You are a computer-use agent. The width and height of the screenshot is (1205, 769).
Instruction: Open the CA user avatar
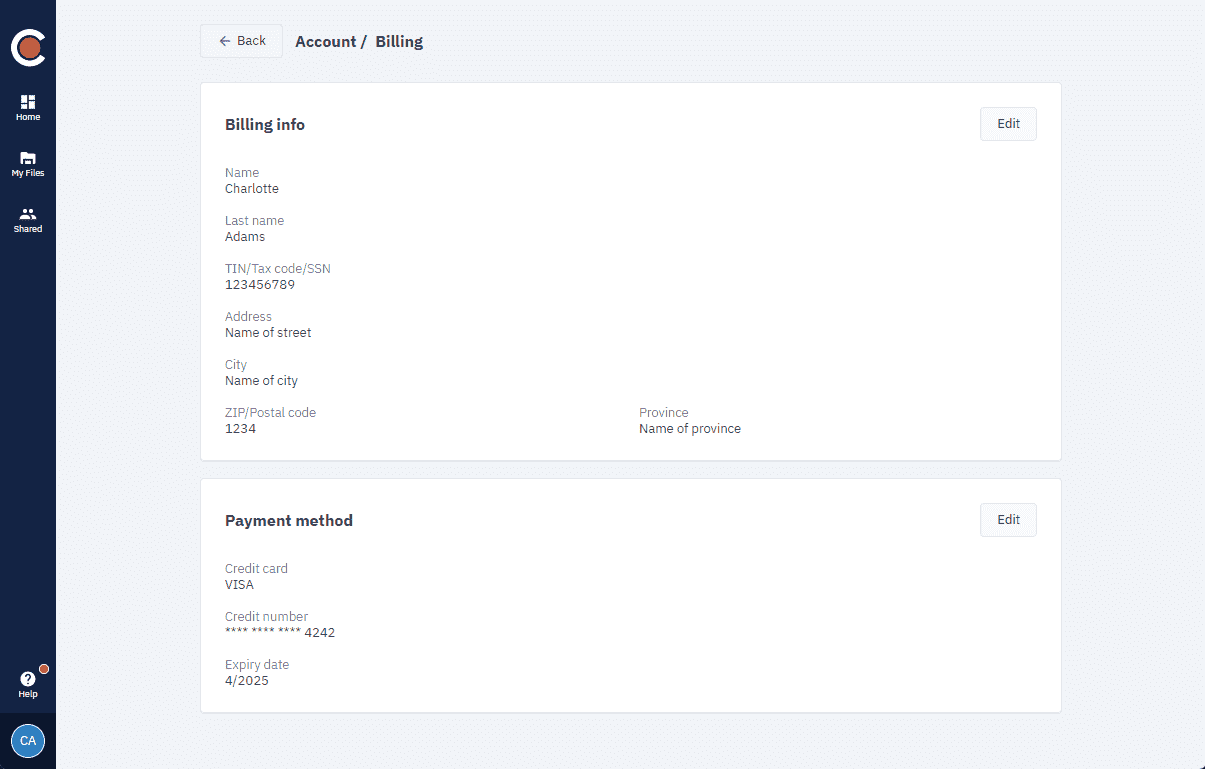point(28,741)
